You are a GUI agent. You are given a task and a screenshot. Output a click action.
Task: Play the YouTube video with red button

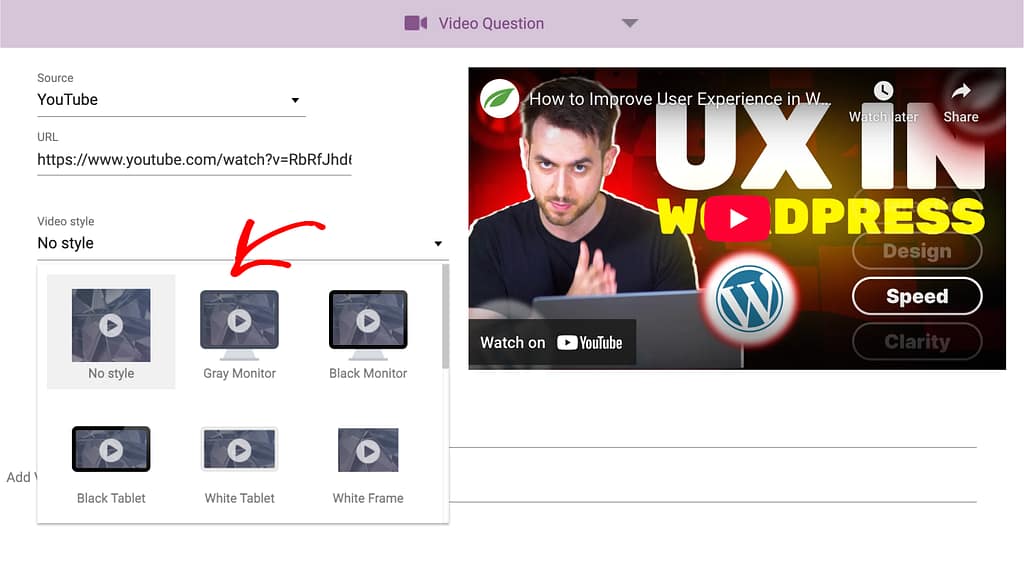click(x=736, y=219)
